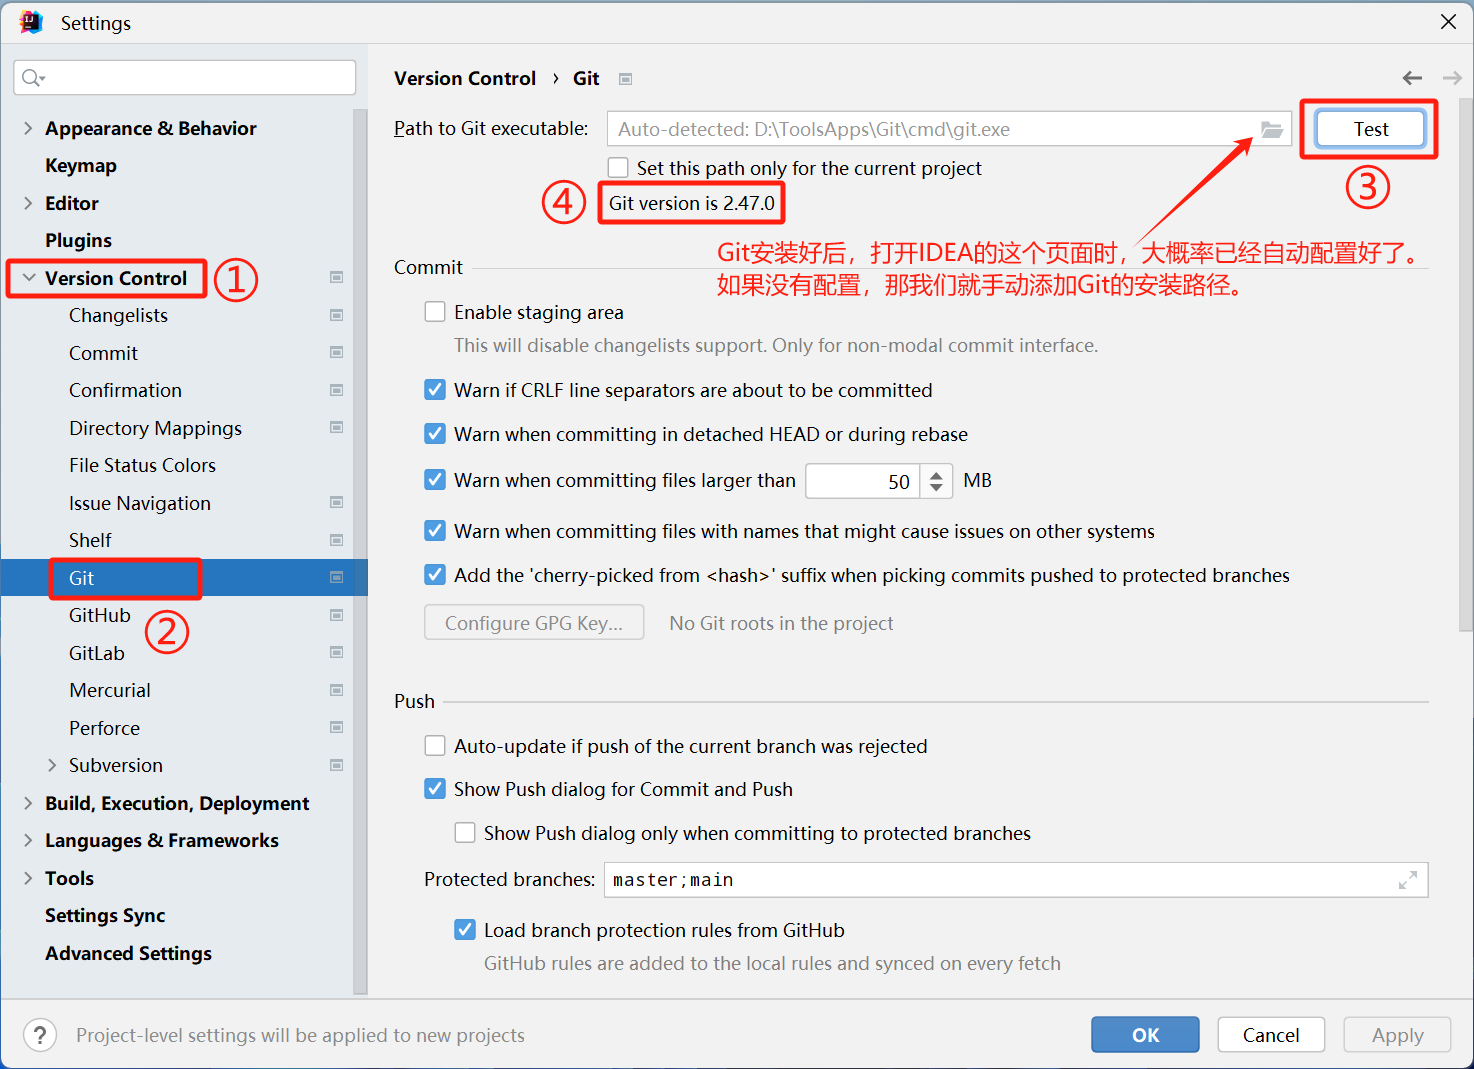Click the search magnifier icon in settings search

[x=33, y=78]
